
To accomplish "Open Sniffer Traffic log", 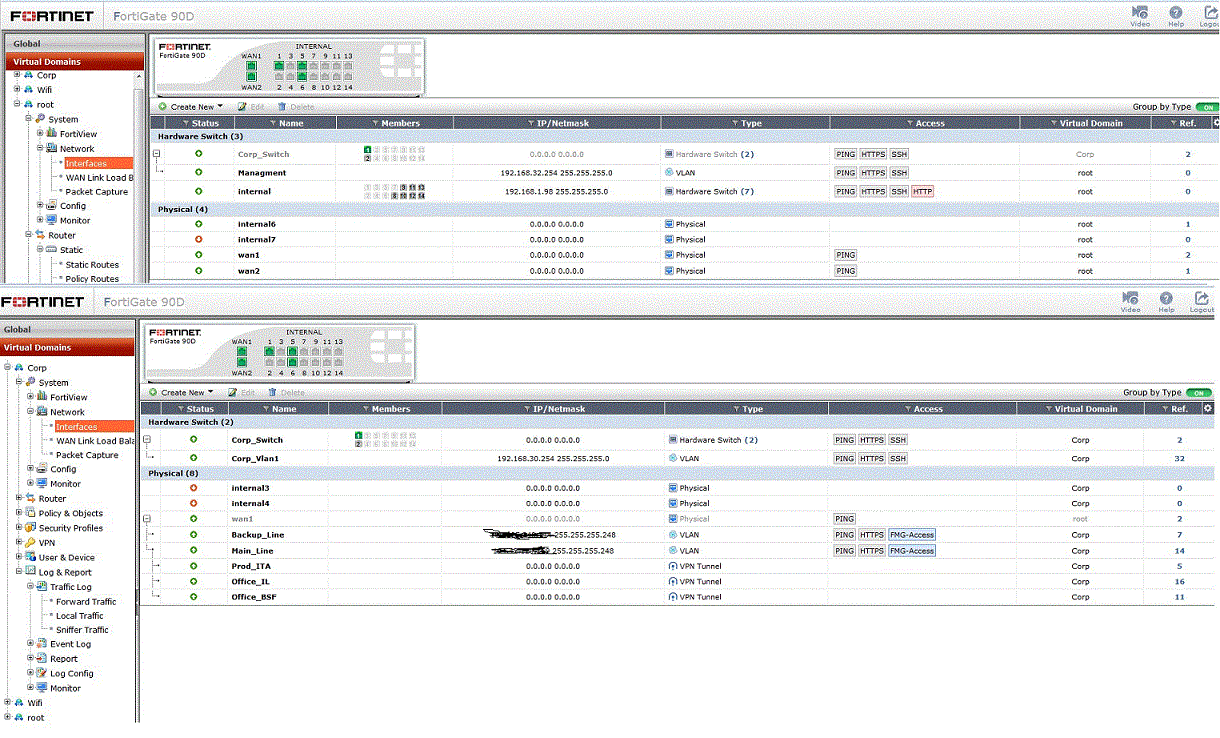I will [82, 630].
